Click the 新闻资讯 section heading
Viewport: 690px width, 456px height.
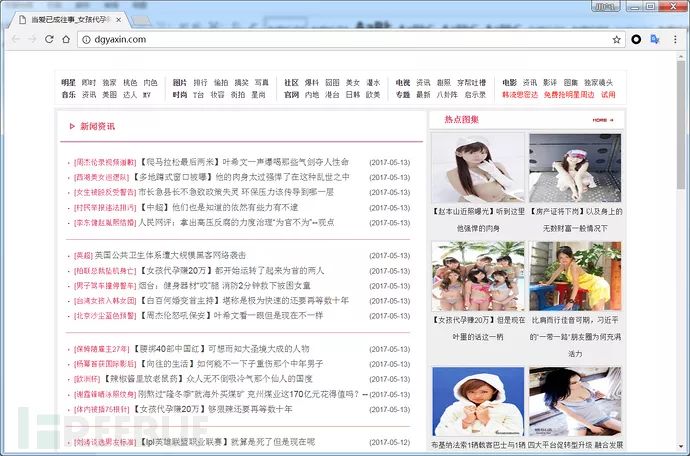(97, 127)
